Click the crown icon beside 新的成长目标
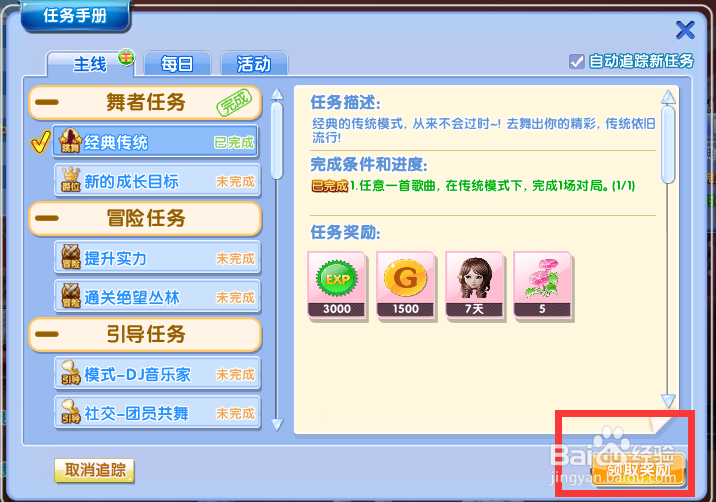Screen dimensions: 716x502 (x=70, y=180)
